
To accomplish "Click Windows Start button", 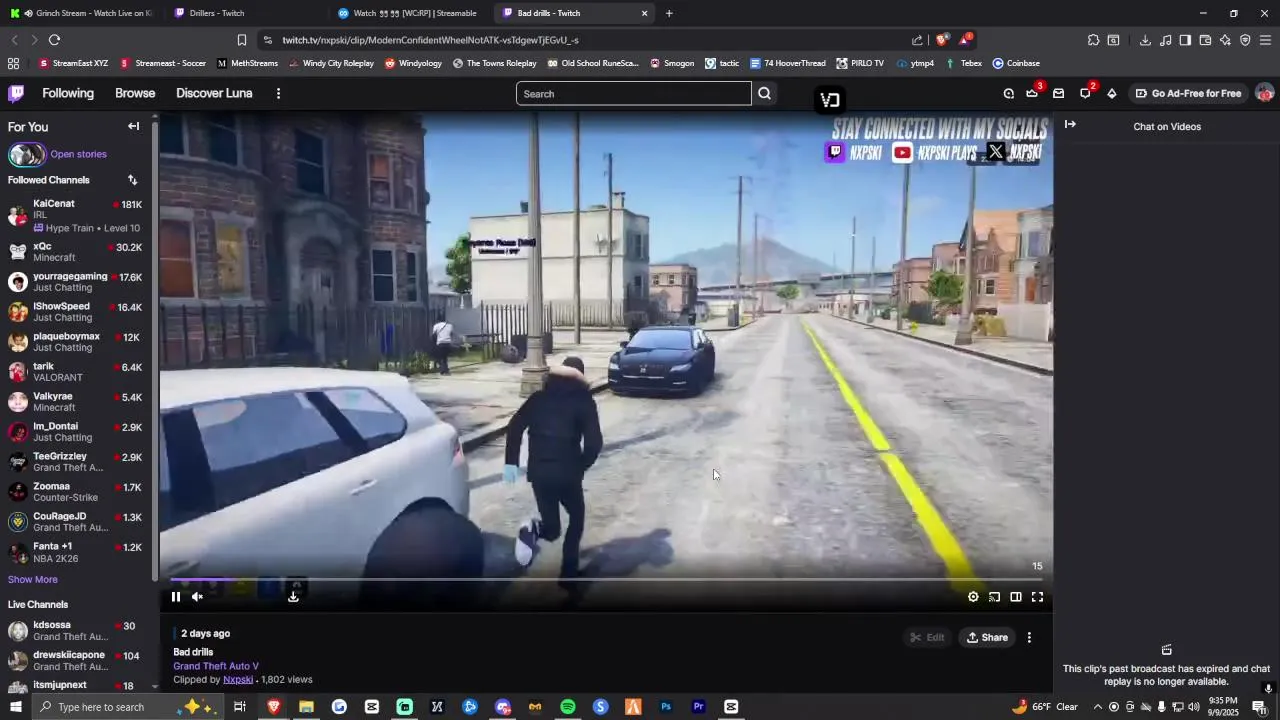I will pyautogui.click(x=15, y=707).
